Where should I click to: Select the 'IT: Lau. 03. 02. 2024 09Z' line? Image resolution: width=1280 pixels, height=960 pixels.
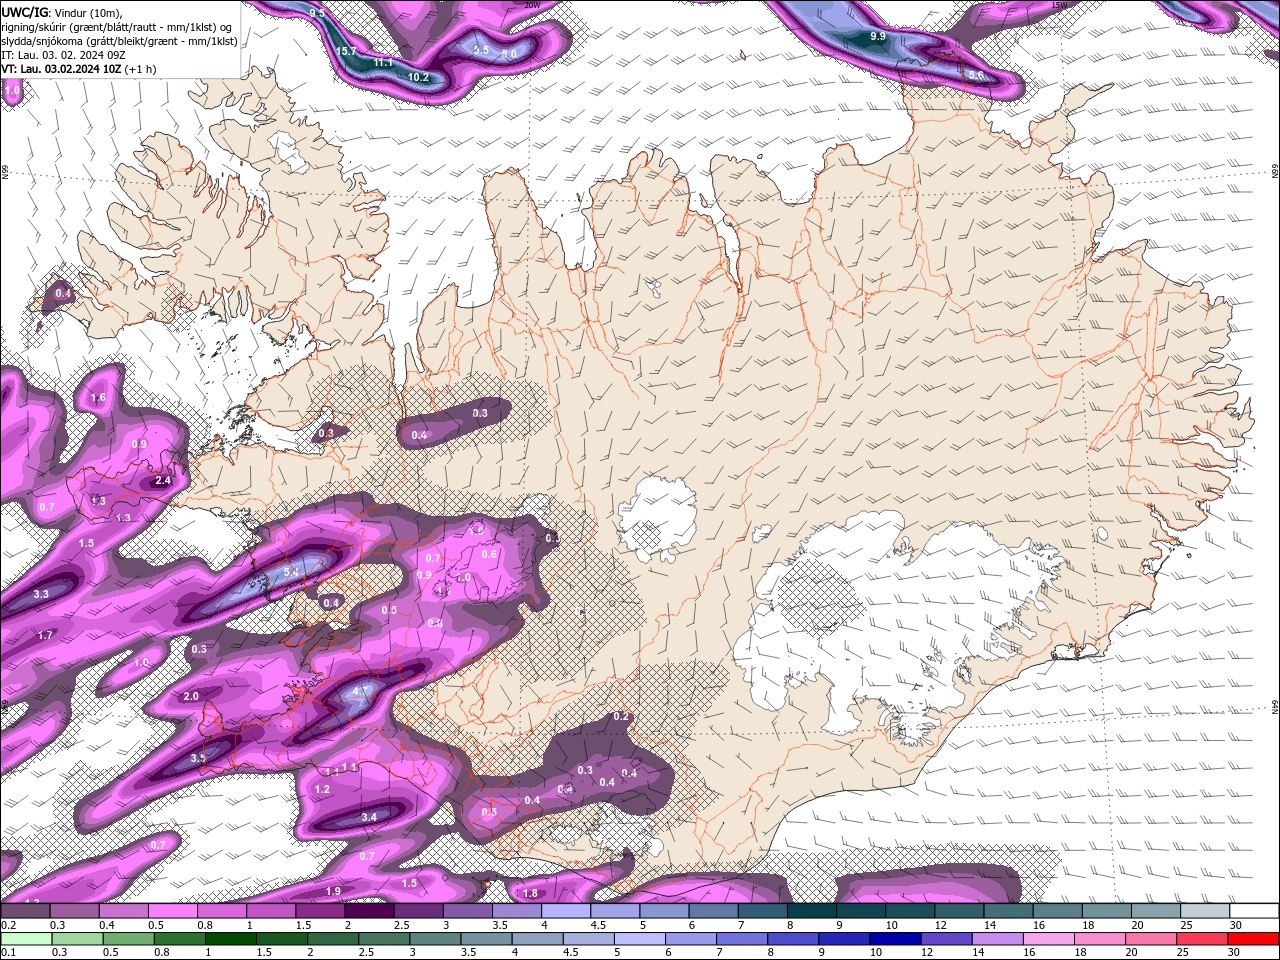pos(64,55)
